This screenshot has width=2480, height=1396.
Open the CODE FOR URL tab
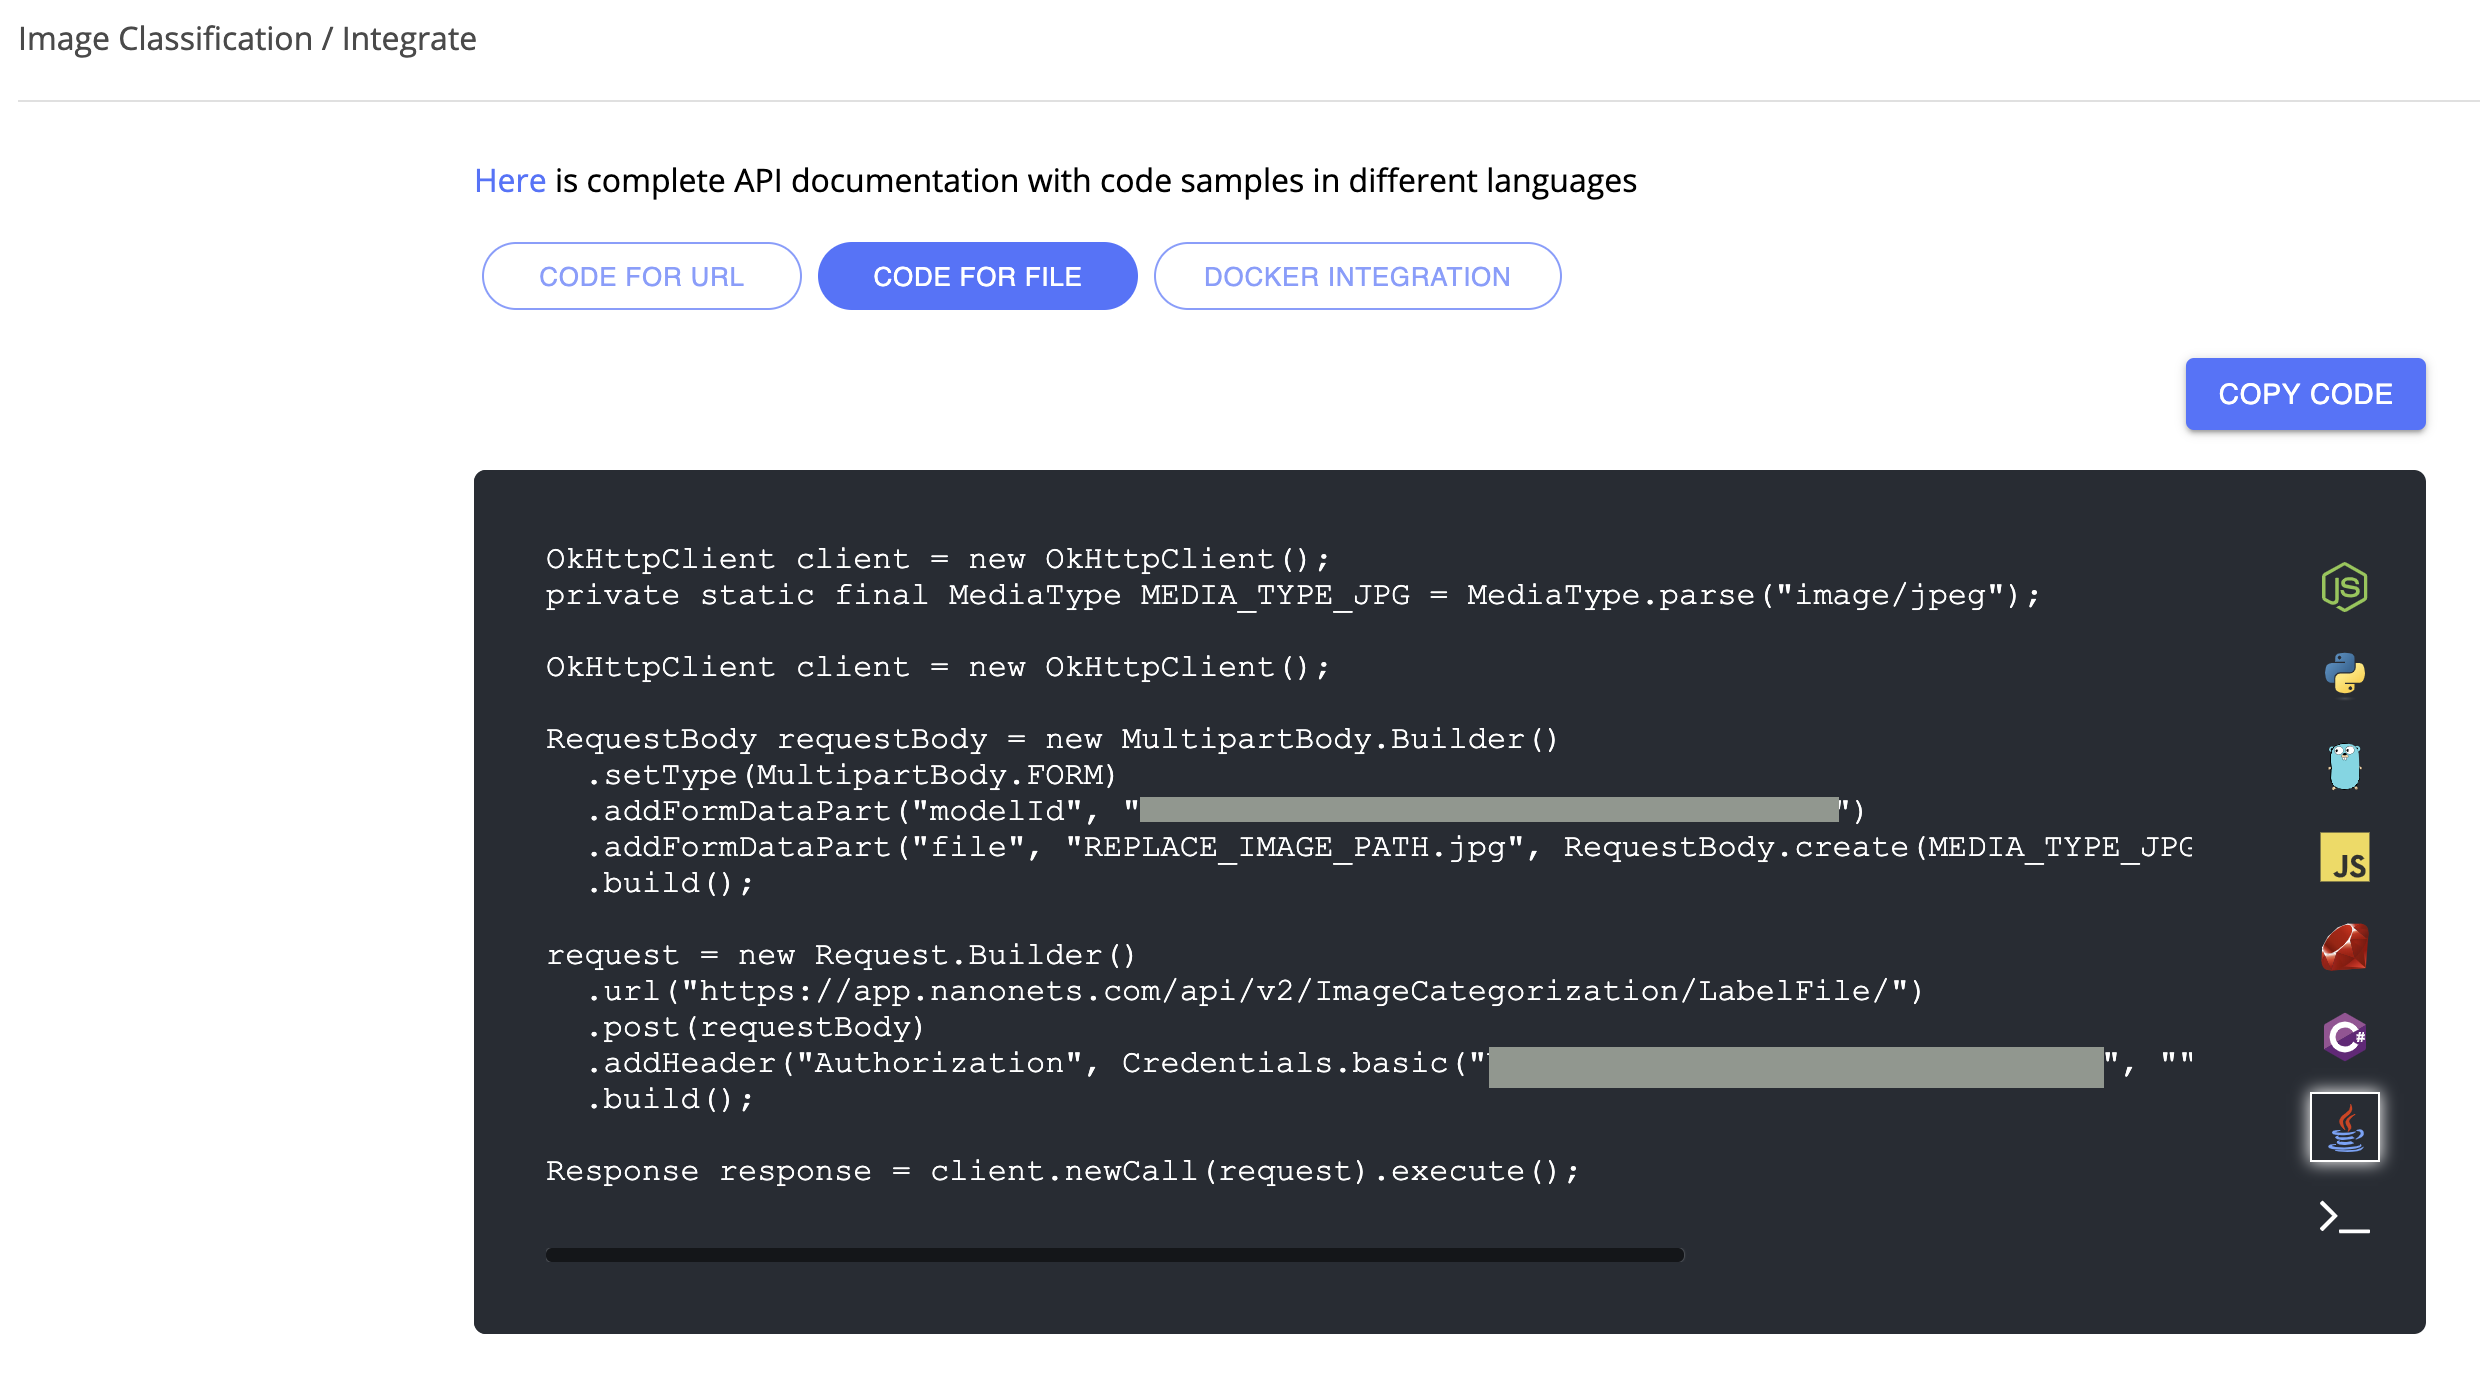[x=641, y=276]
